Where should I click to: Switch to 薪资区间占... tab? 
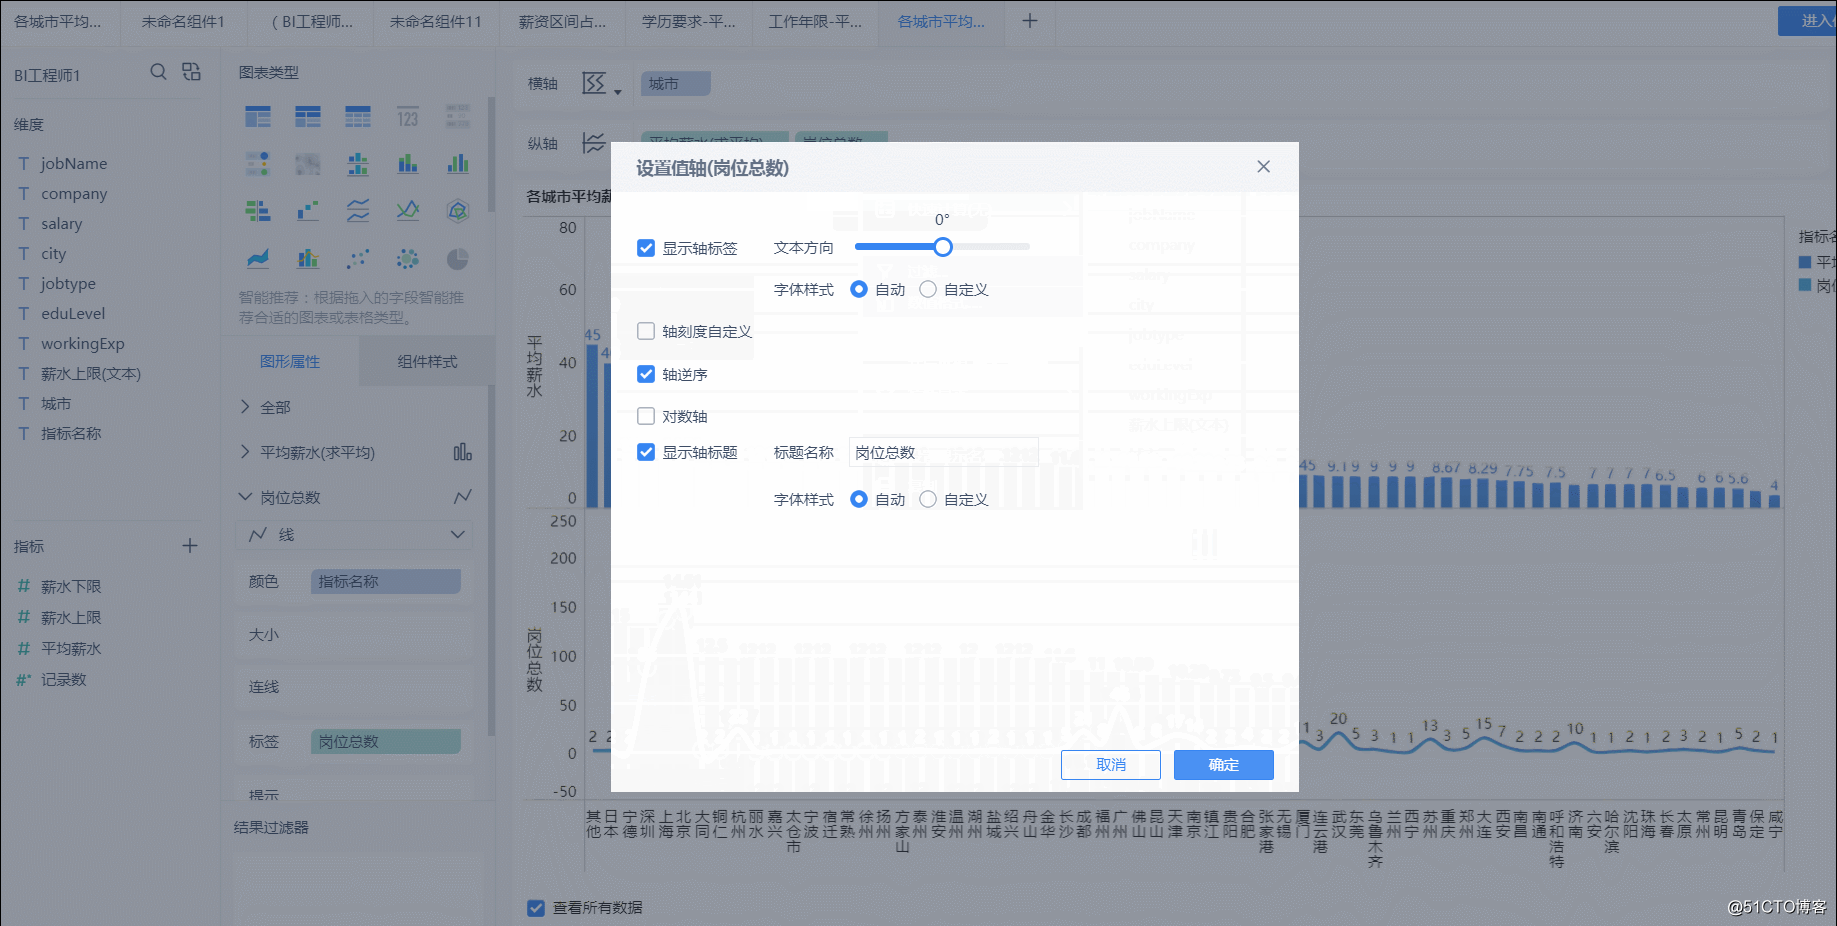562,21
